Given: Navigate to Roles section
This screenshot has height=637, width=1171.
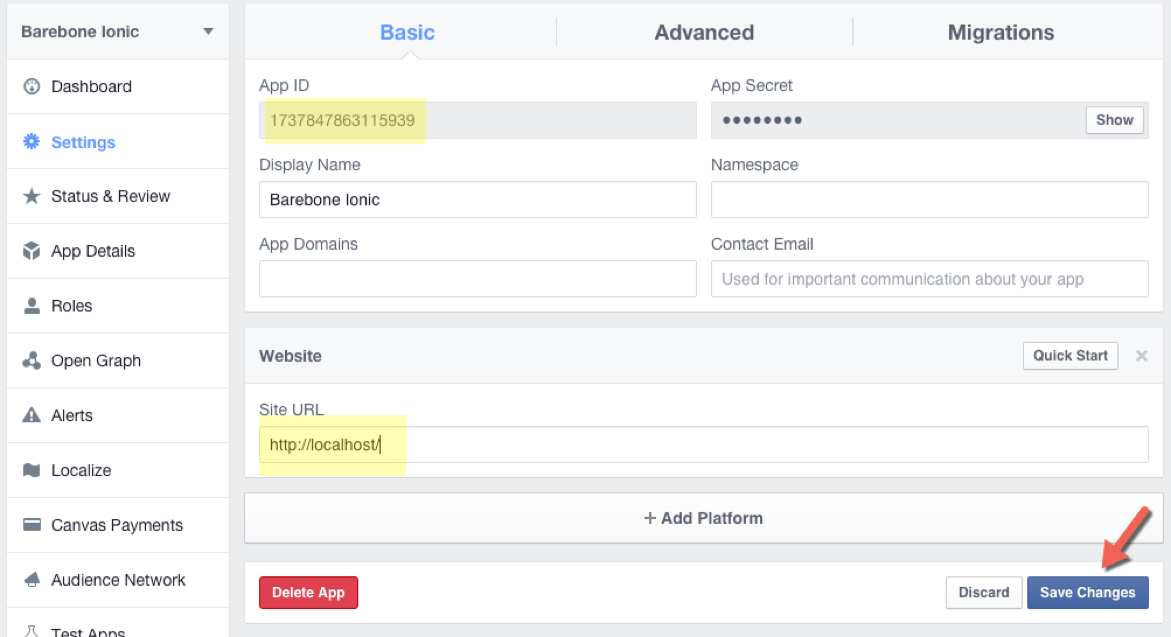Looking at the screenshot, I should (118, 306).
